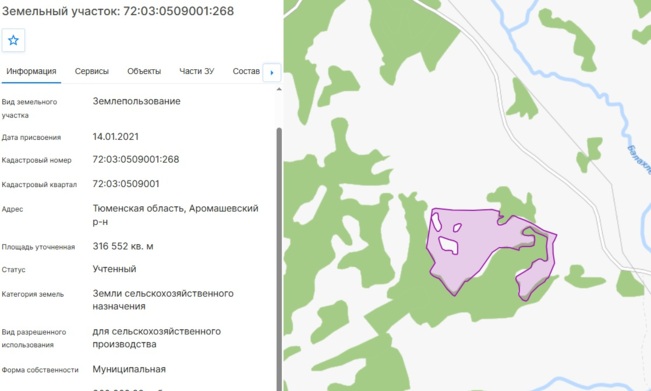Select Земли сельскохозяйственного назначения value
Viewport: 651px width, 391px height.
click(x=163, y=300)
